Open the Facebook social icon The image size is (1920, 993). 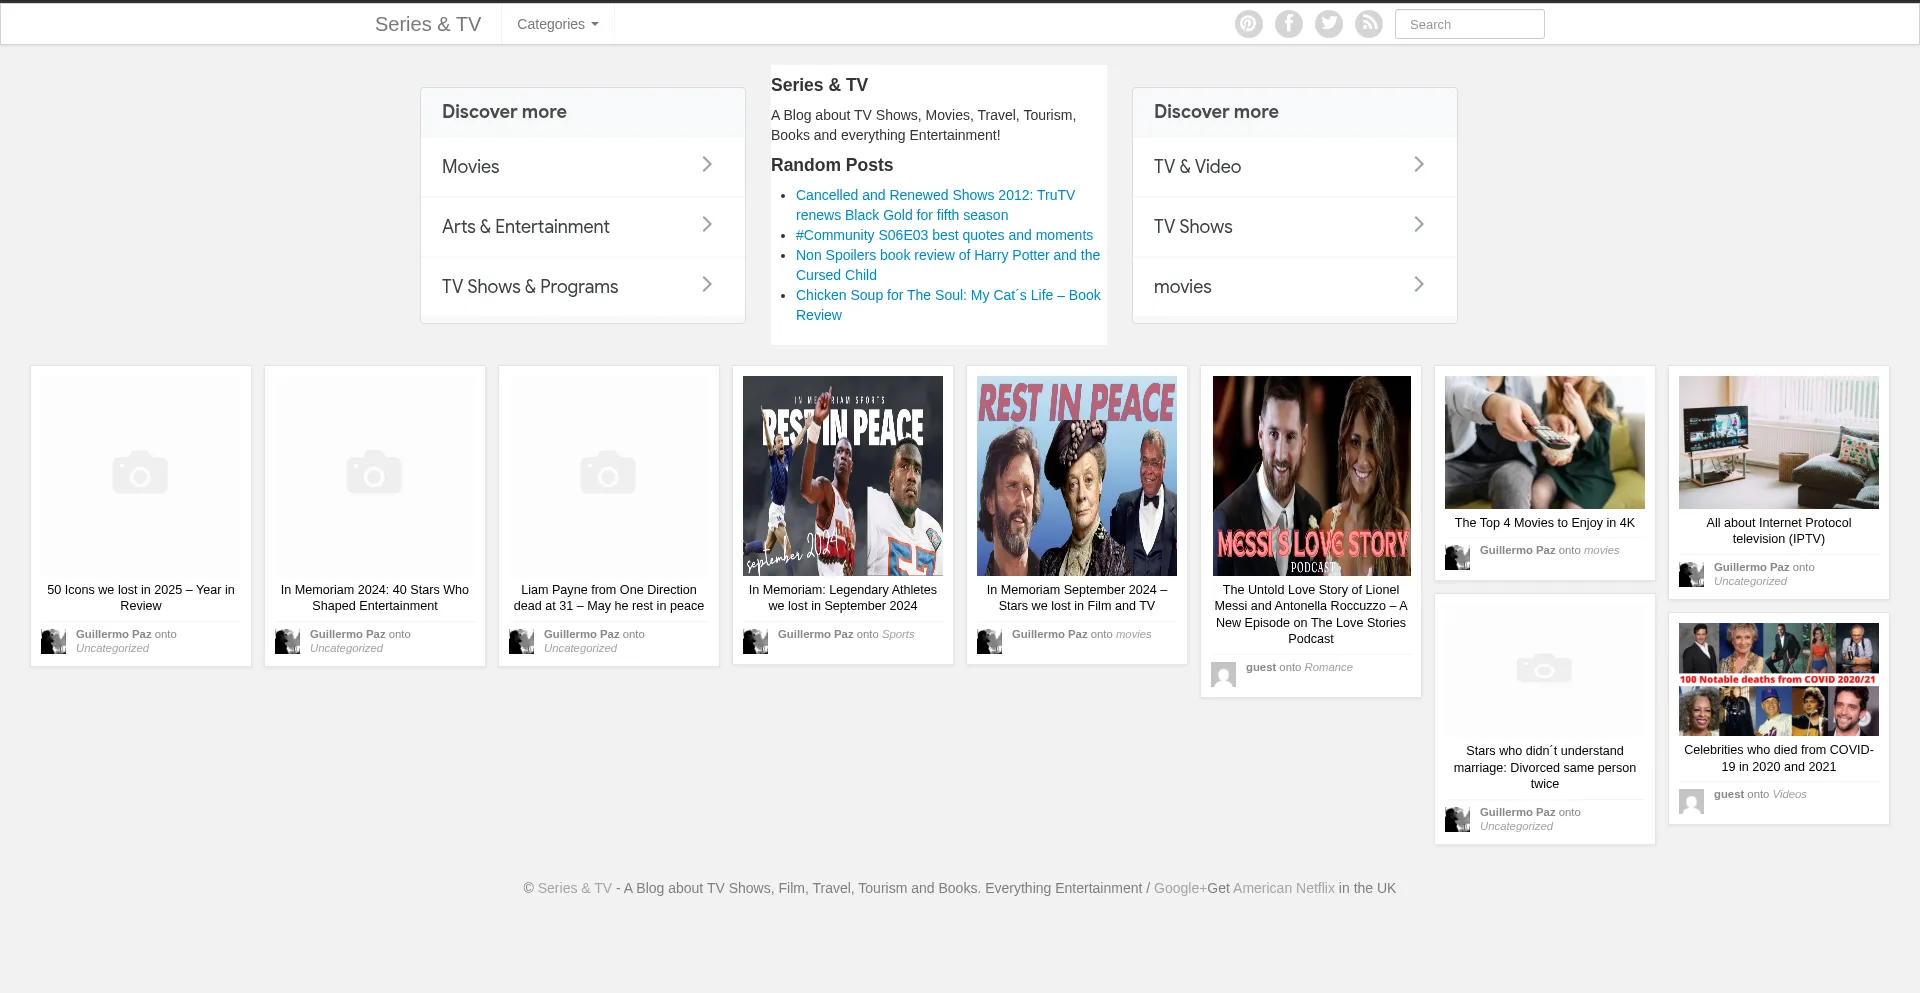pyautogui.click(x=1289, y=24)
